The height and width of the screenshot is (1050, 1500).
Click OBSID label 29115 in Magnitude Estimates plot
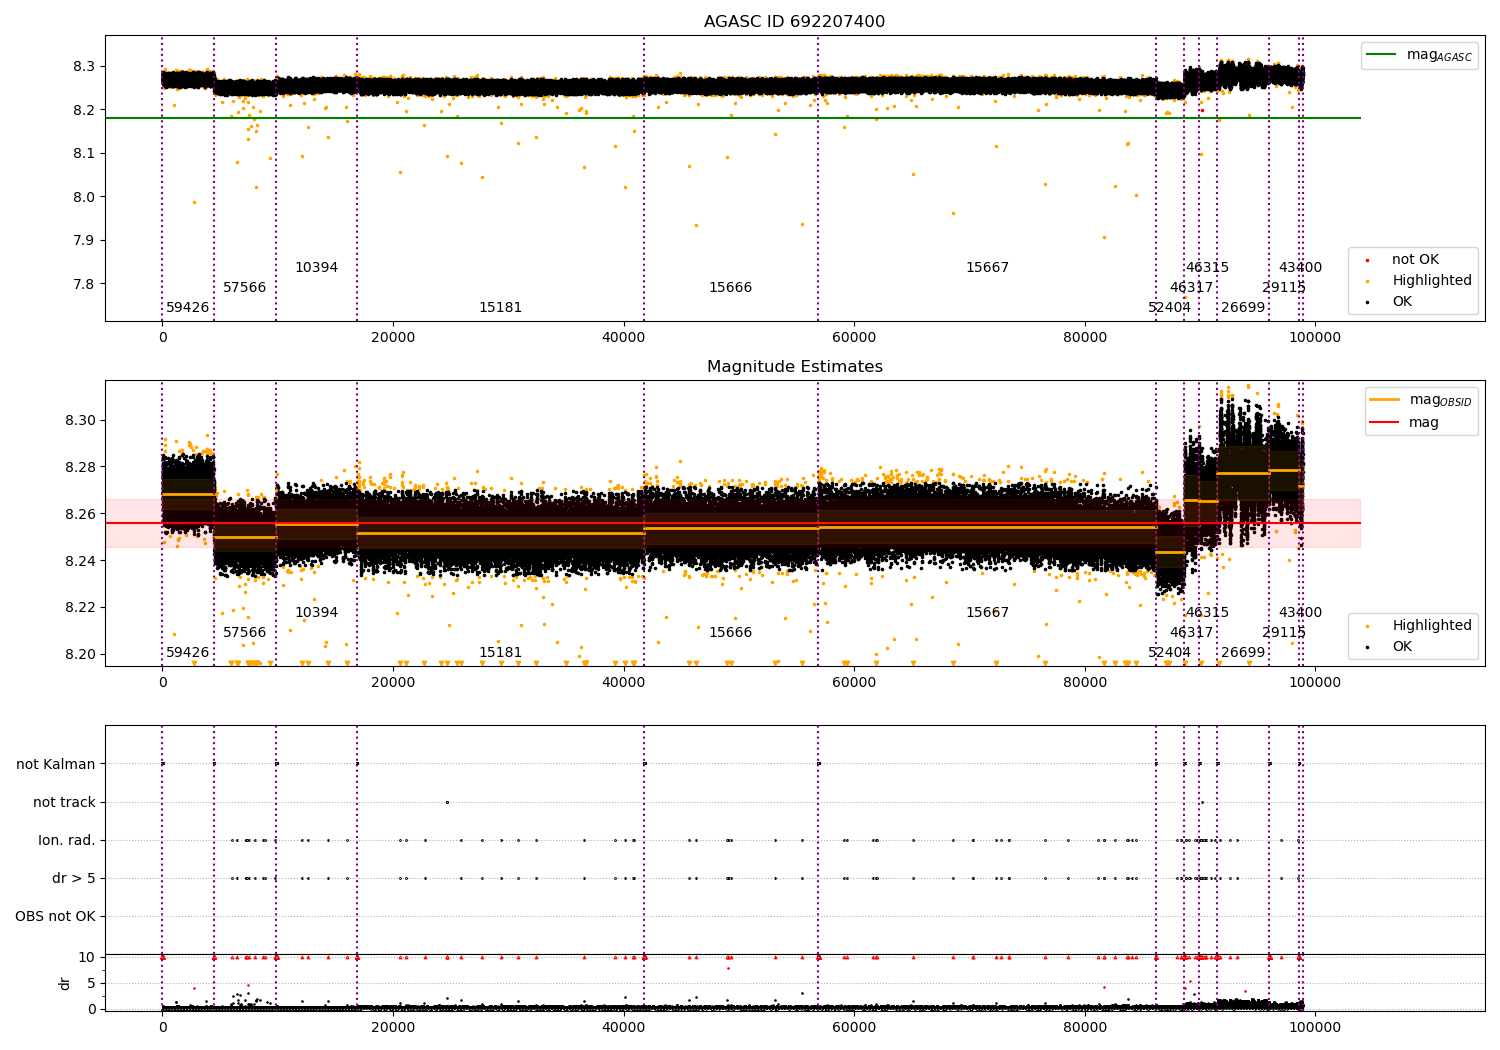pos(1285,633)
